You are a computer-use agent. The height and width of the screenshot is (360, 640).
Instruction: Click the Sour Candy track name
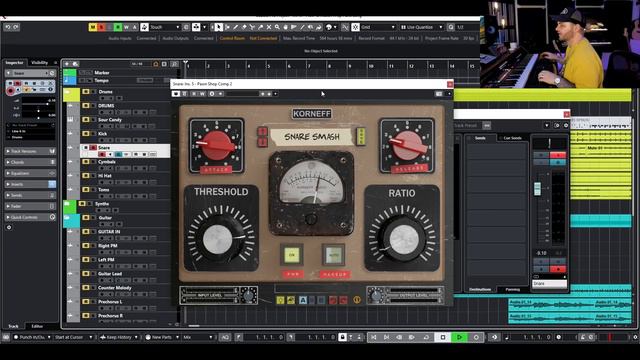pyautogui.click(x=110, y=120)
